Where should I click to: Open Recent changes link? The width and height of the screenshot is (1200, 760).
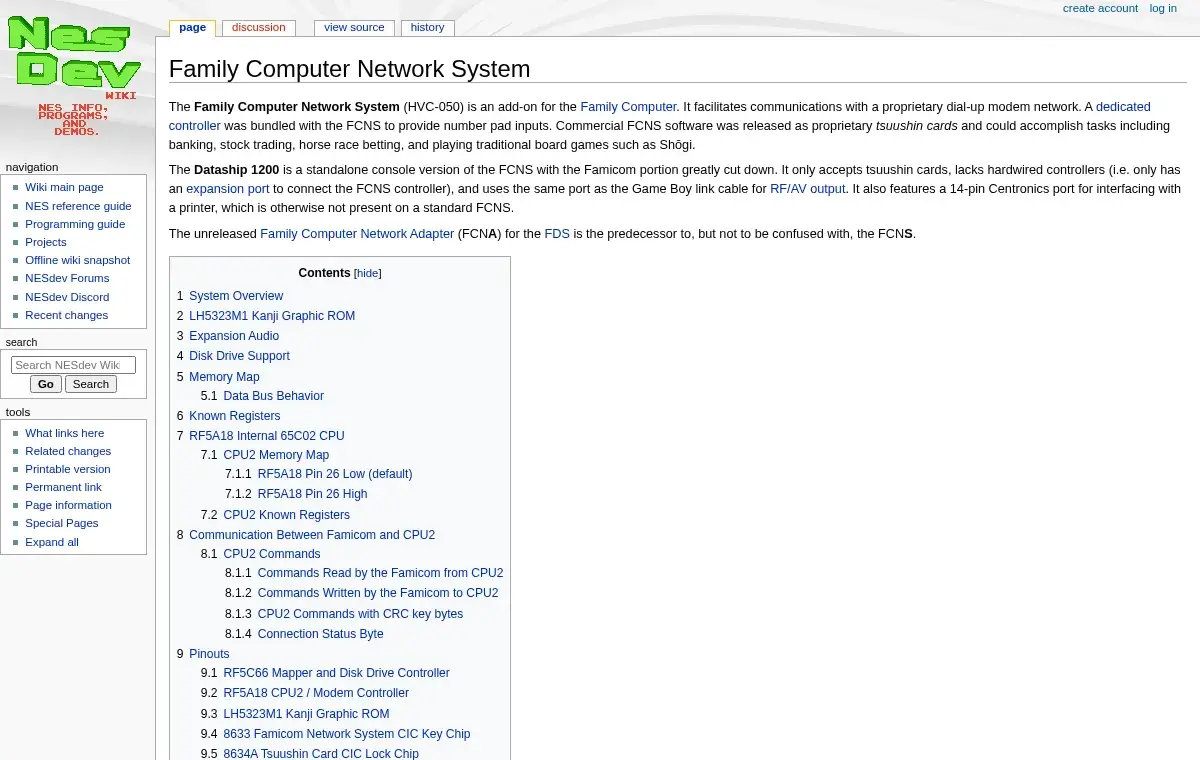(66, 315)
